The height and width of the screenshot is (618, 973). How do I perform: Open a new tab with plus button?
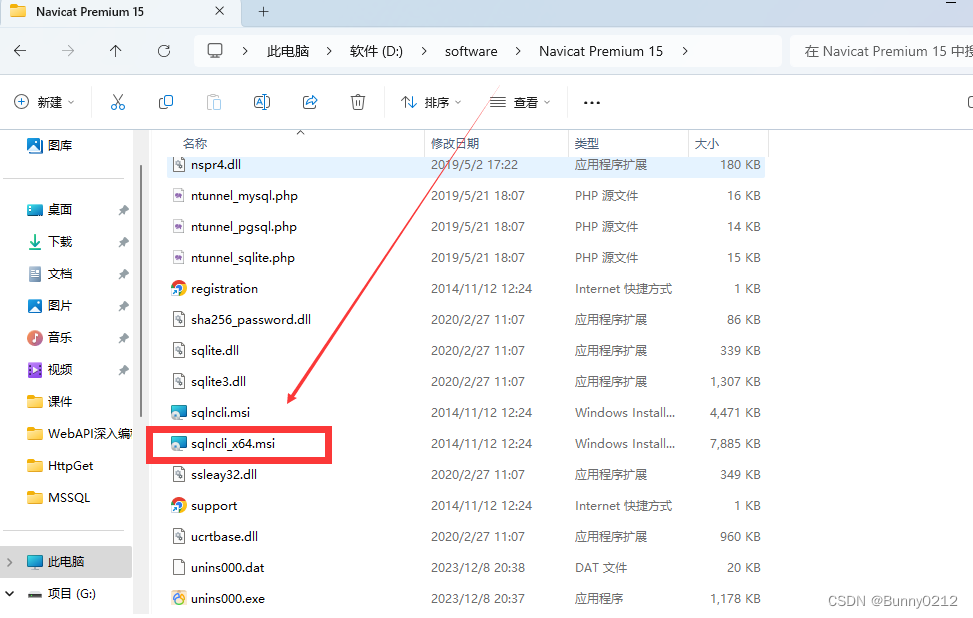pos(264,12)
